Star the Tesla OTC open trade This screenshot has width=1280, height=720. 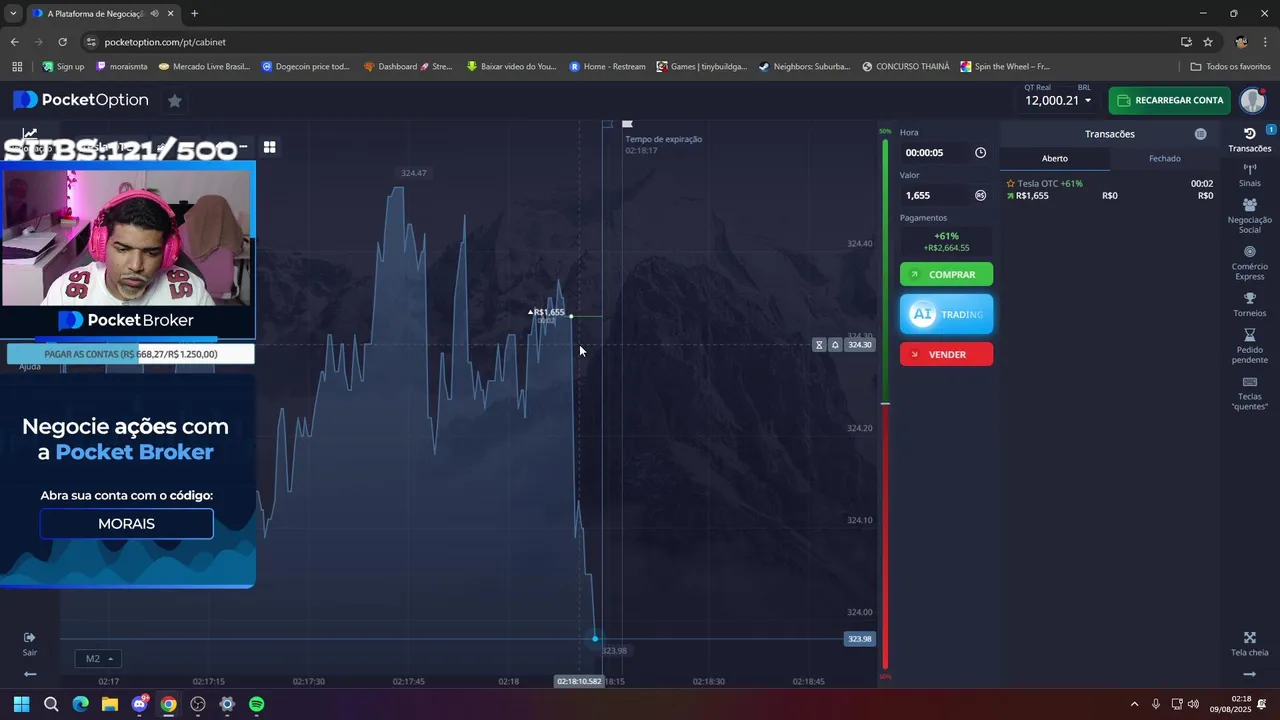[x=1010, y=184]
